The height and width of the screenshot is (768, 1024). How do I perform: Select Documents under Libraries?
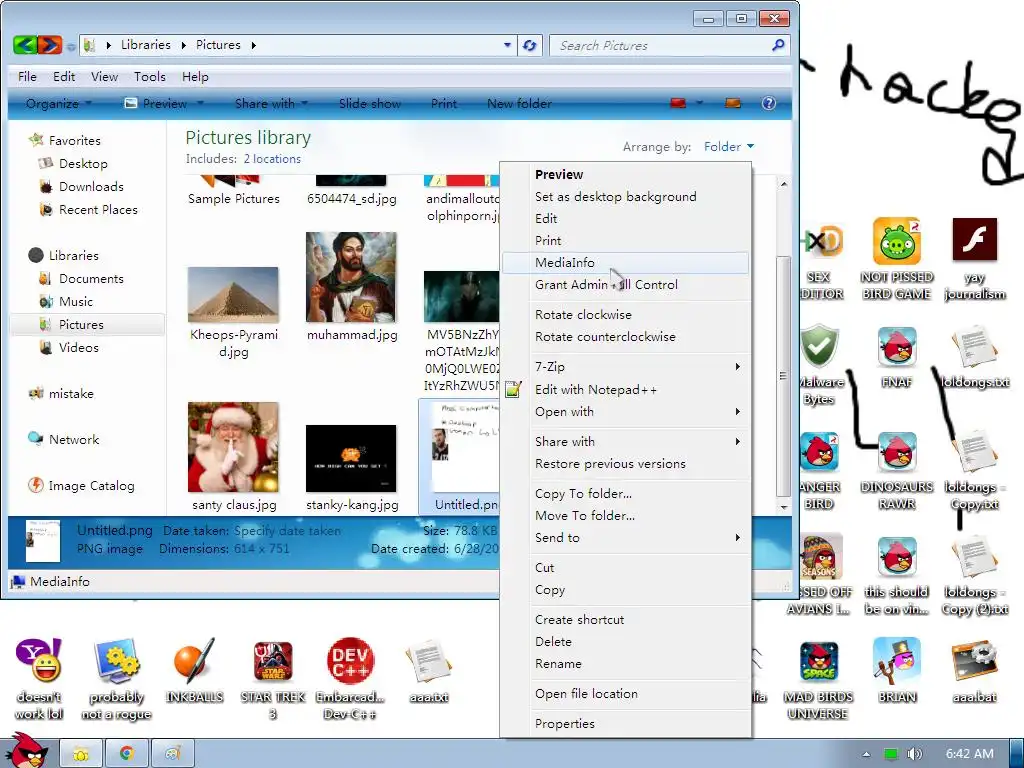(x=91, y=279)
